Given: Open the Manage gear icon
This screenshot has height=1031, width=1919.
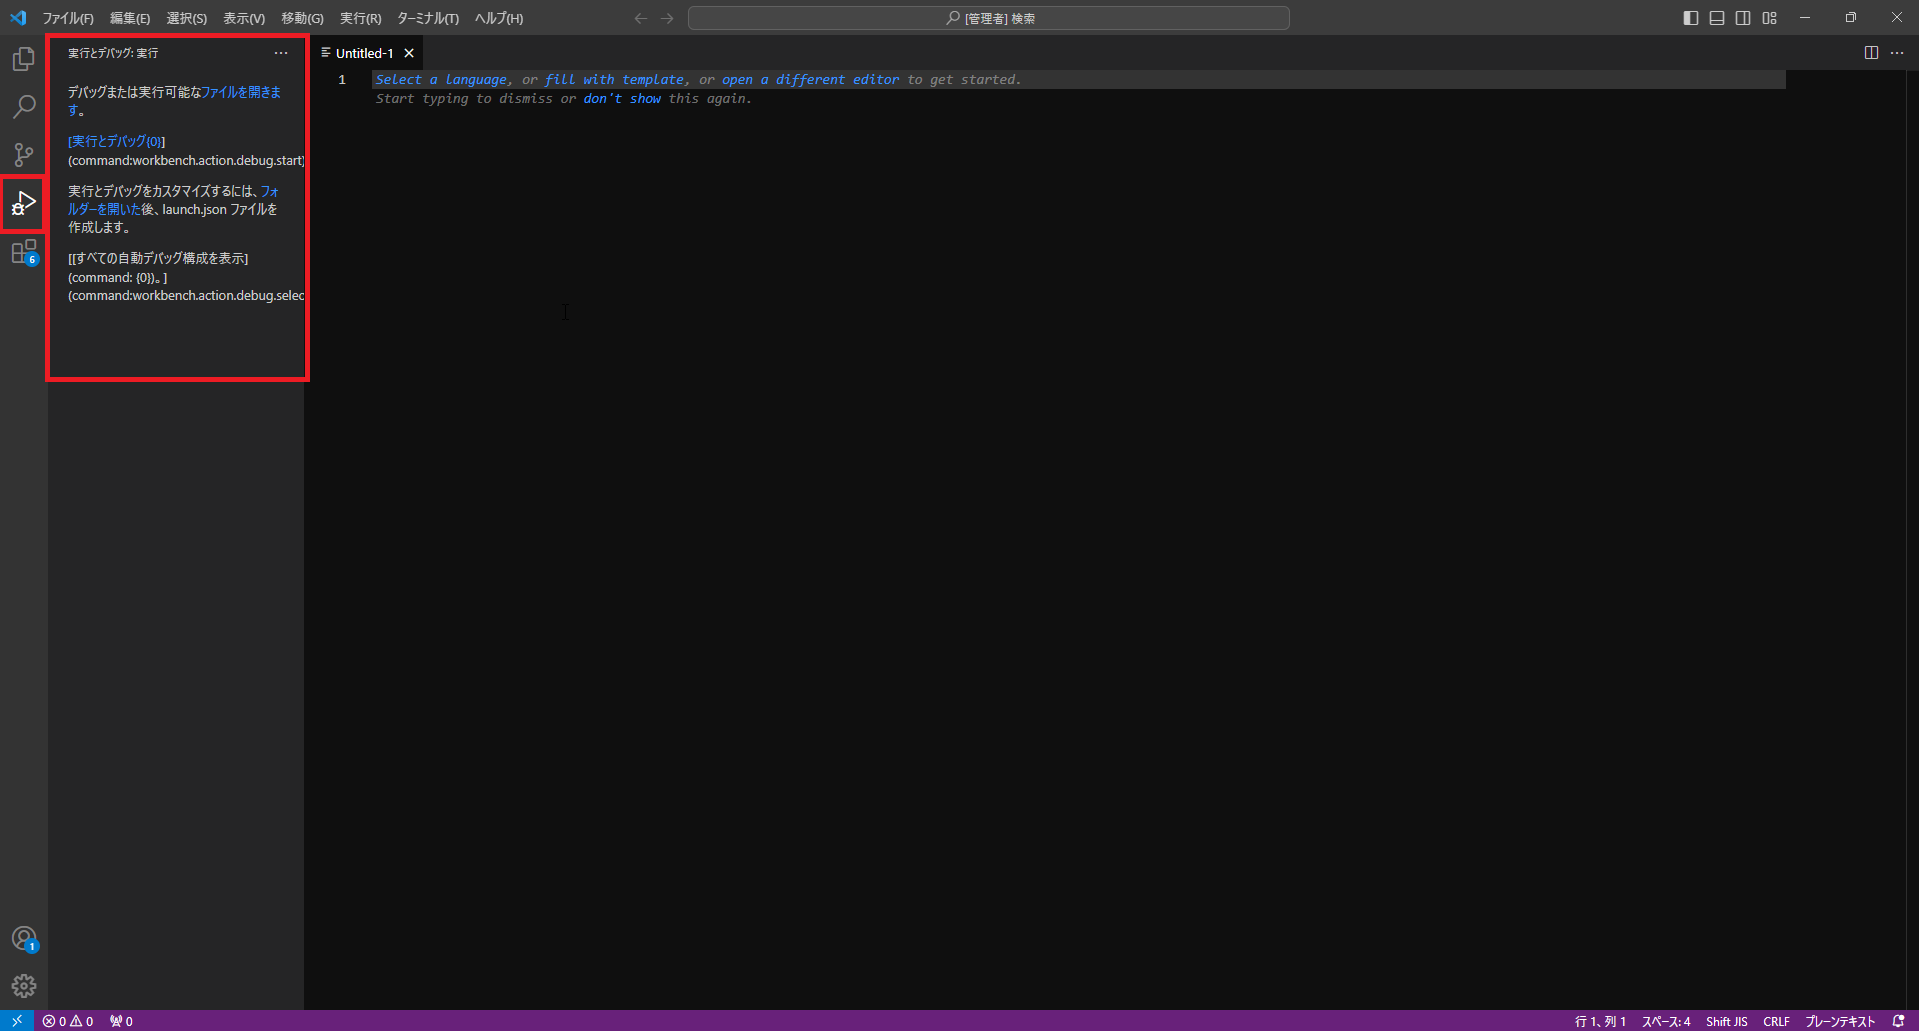Looking at the screenshot, I should 24,986.
